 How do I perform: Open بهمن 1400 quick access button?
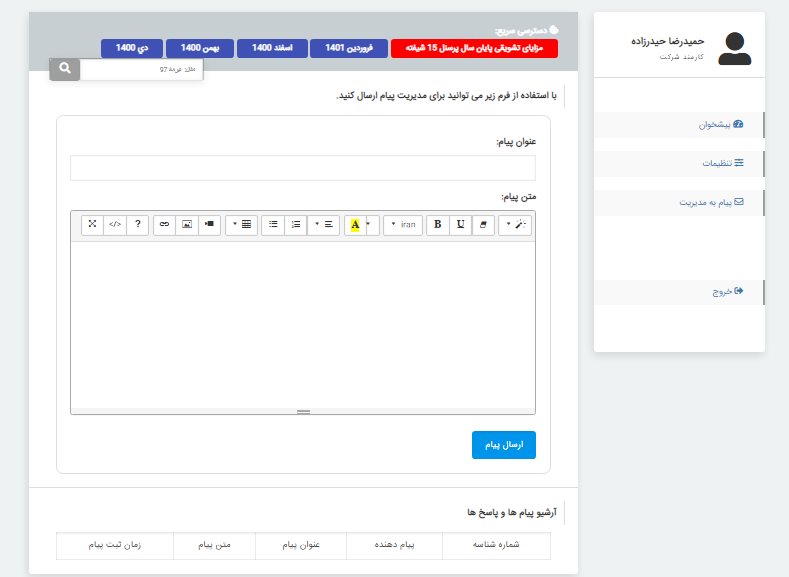click(200, 48)
